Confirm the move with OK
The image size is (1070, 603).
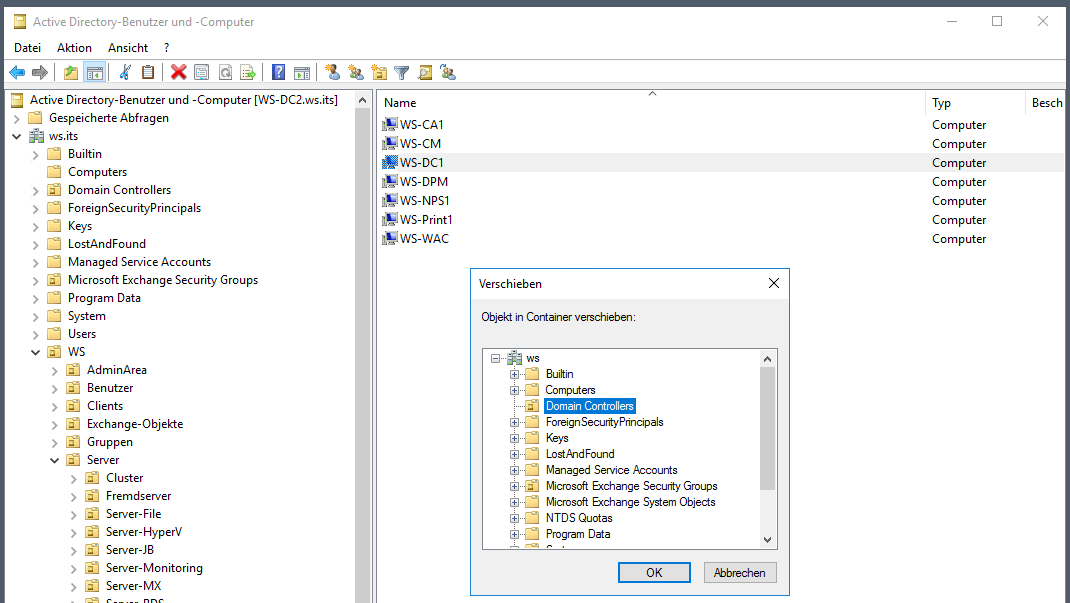[x=654, y=572]
